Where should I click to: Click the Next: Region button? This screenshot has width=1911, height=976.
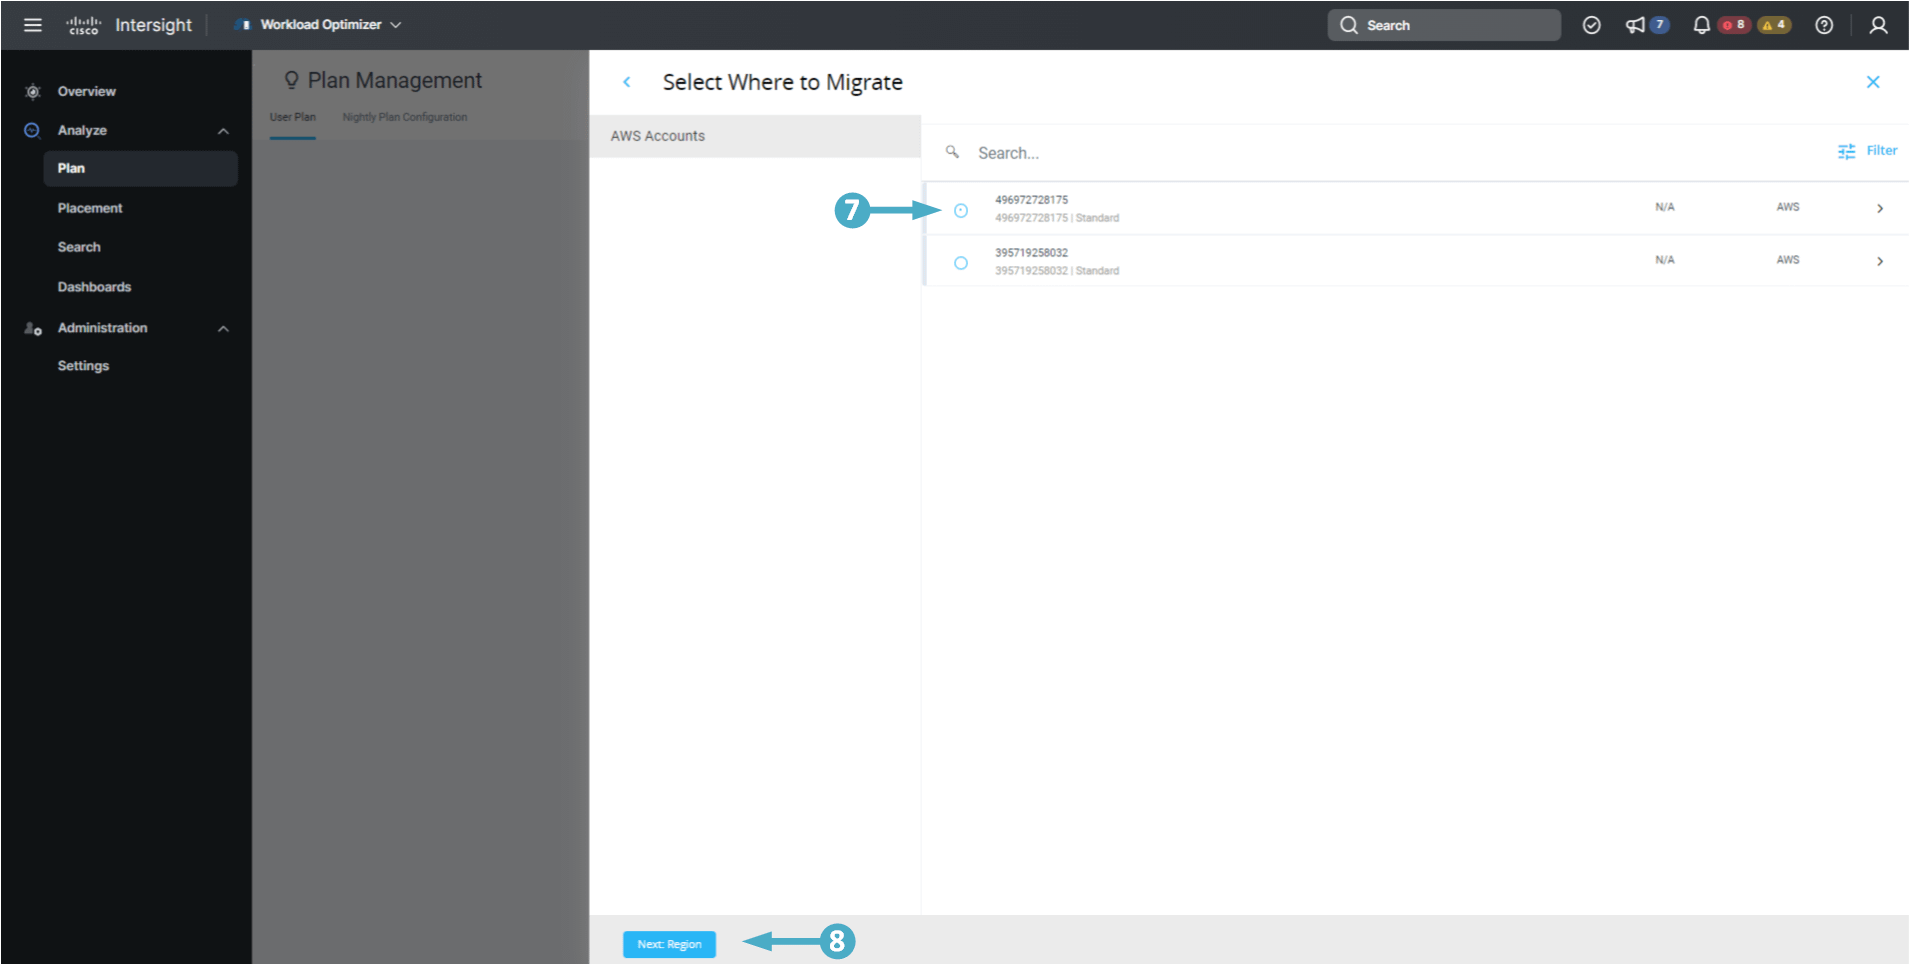click(x=669, y=944)
